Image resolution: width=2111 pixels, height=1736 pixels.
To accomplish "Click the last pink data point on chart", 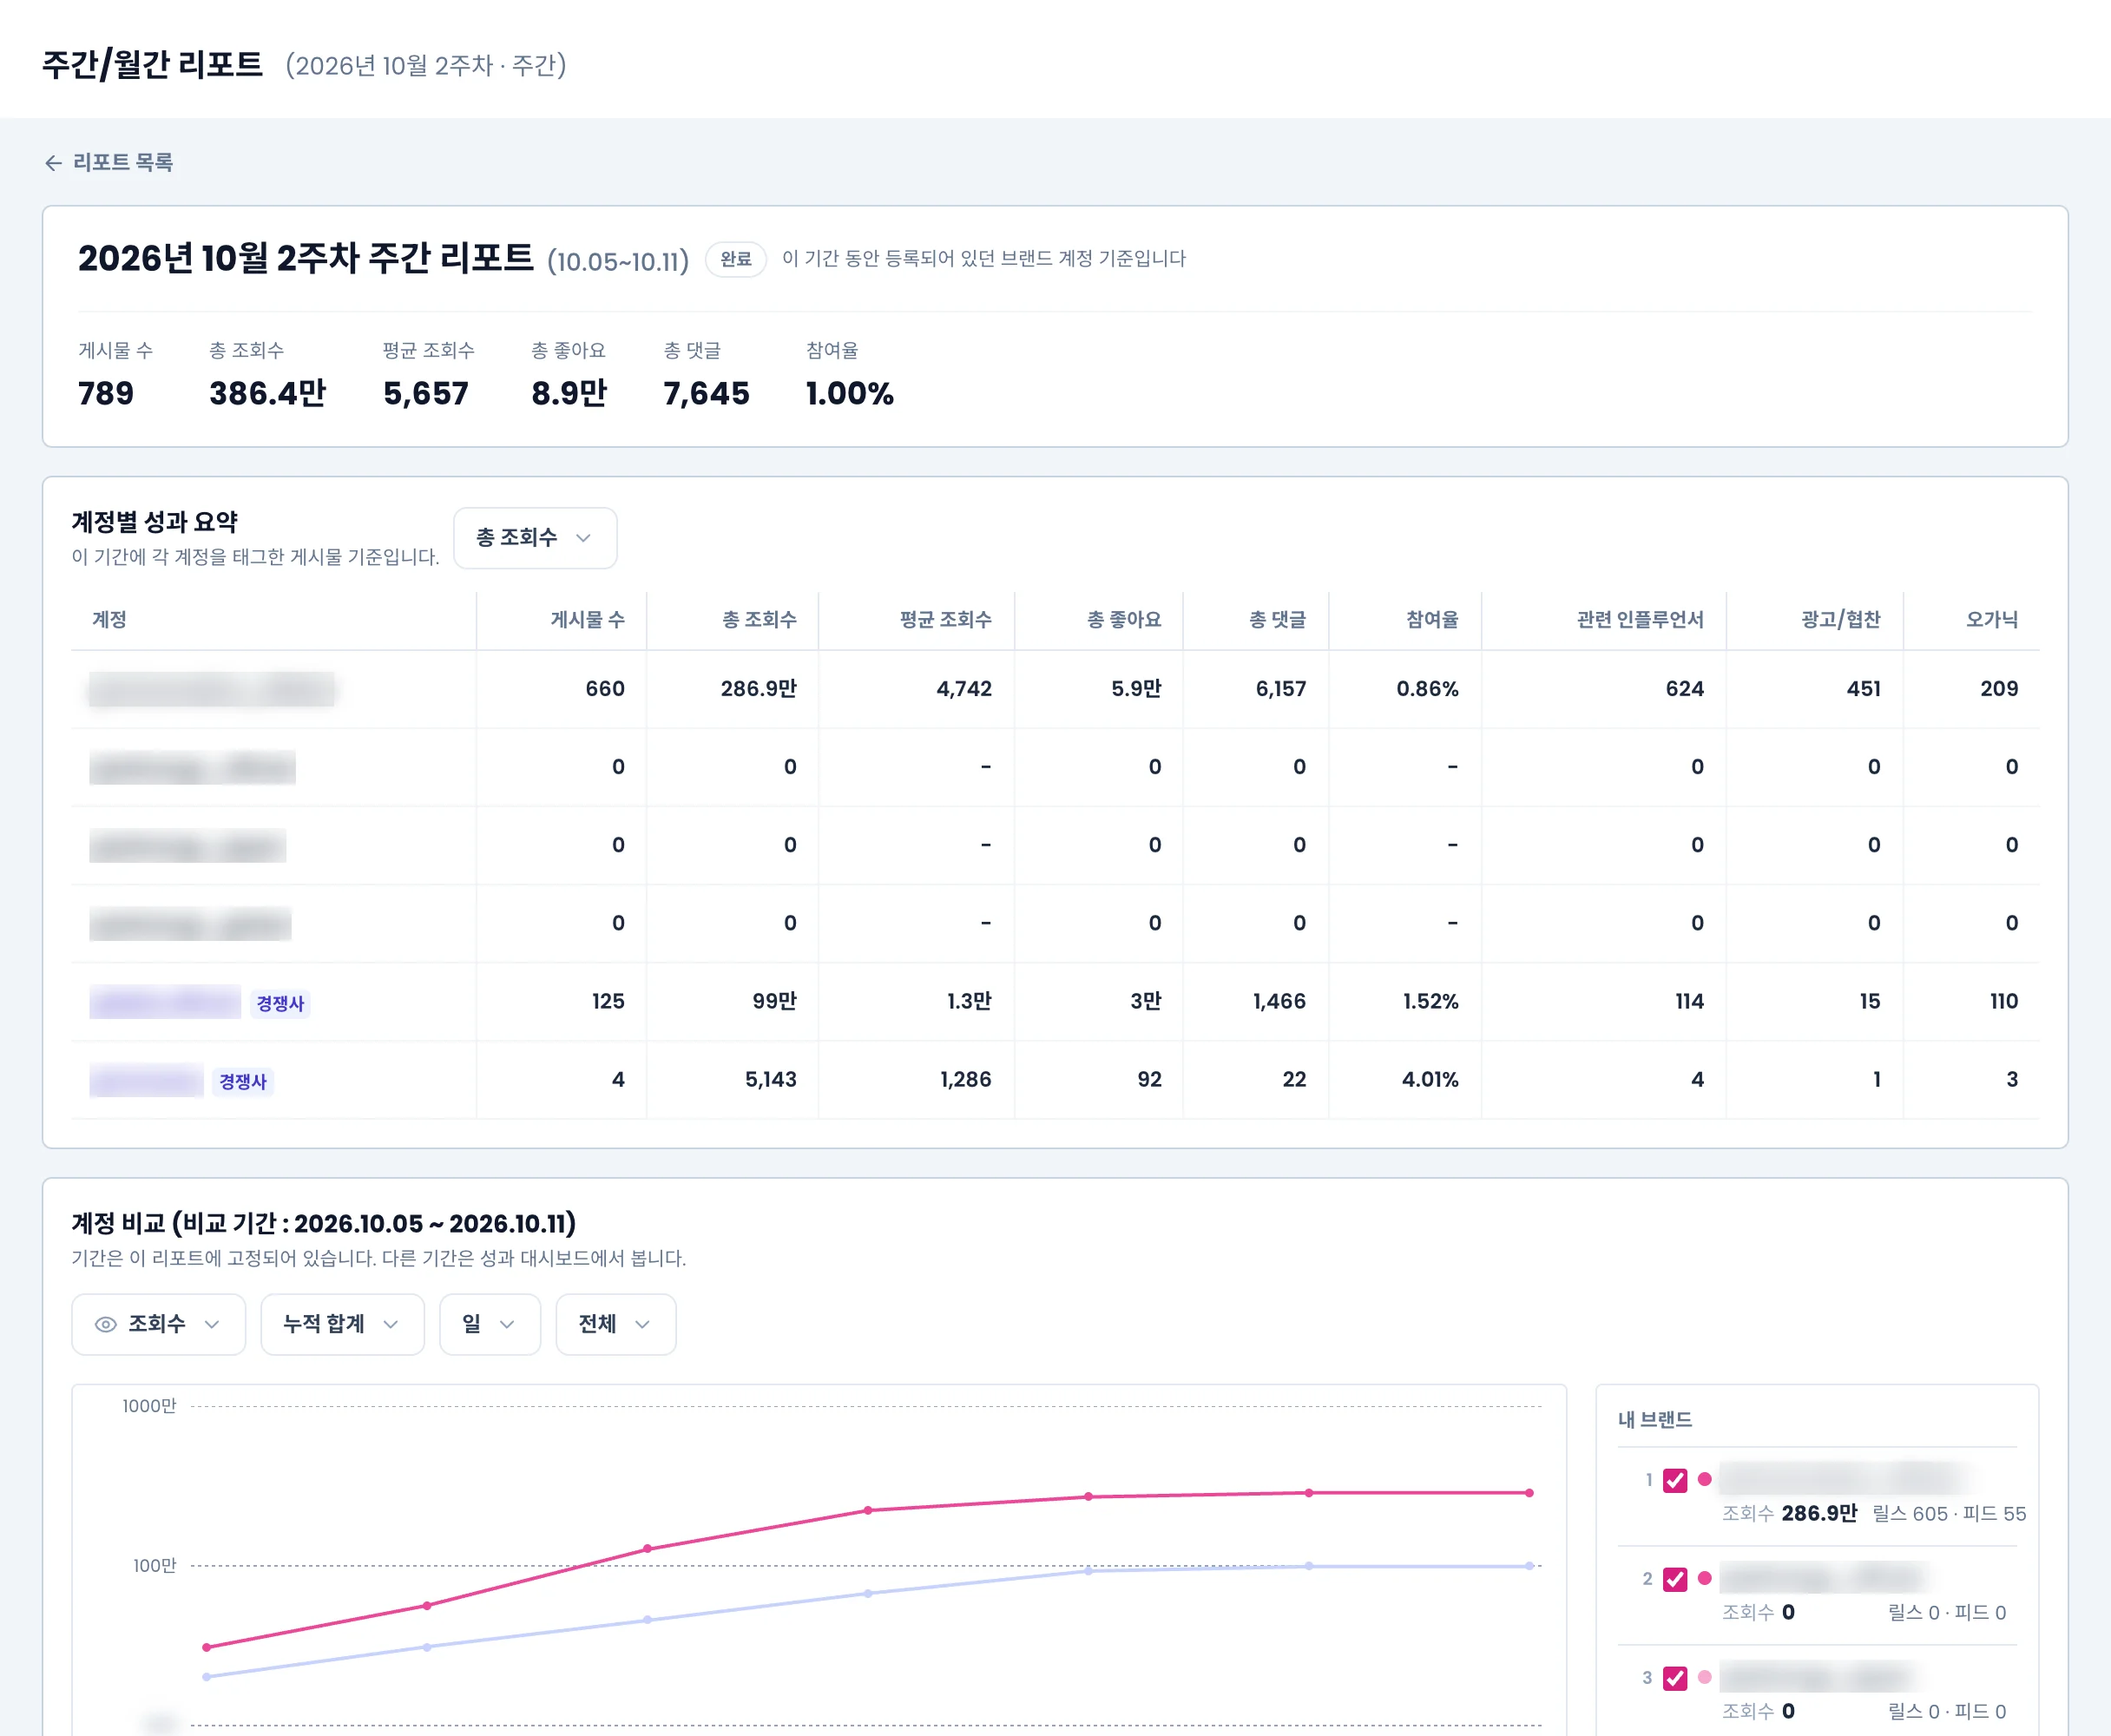I will coord(1529,1493).
